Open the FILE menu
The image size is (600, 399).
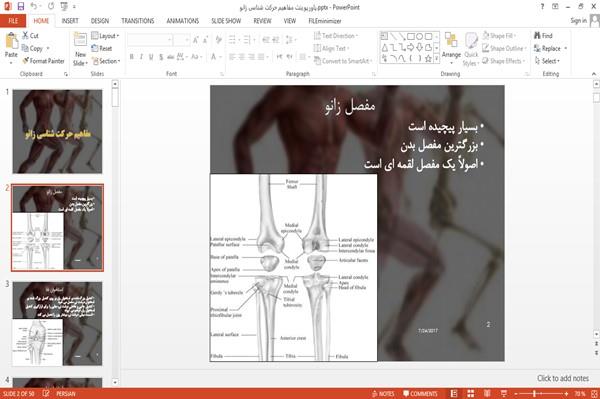coord(13,21)
